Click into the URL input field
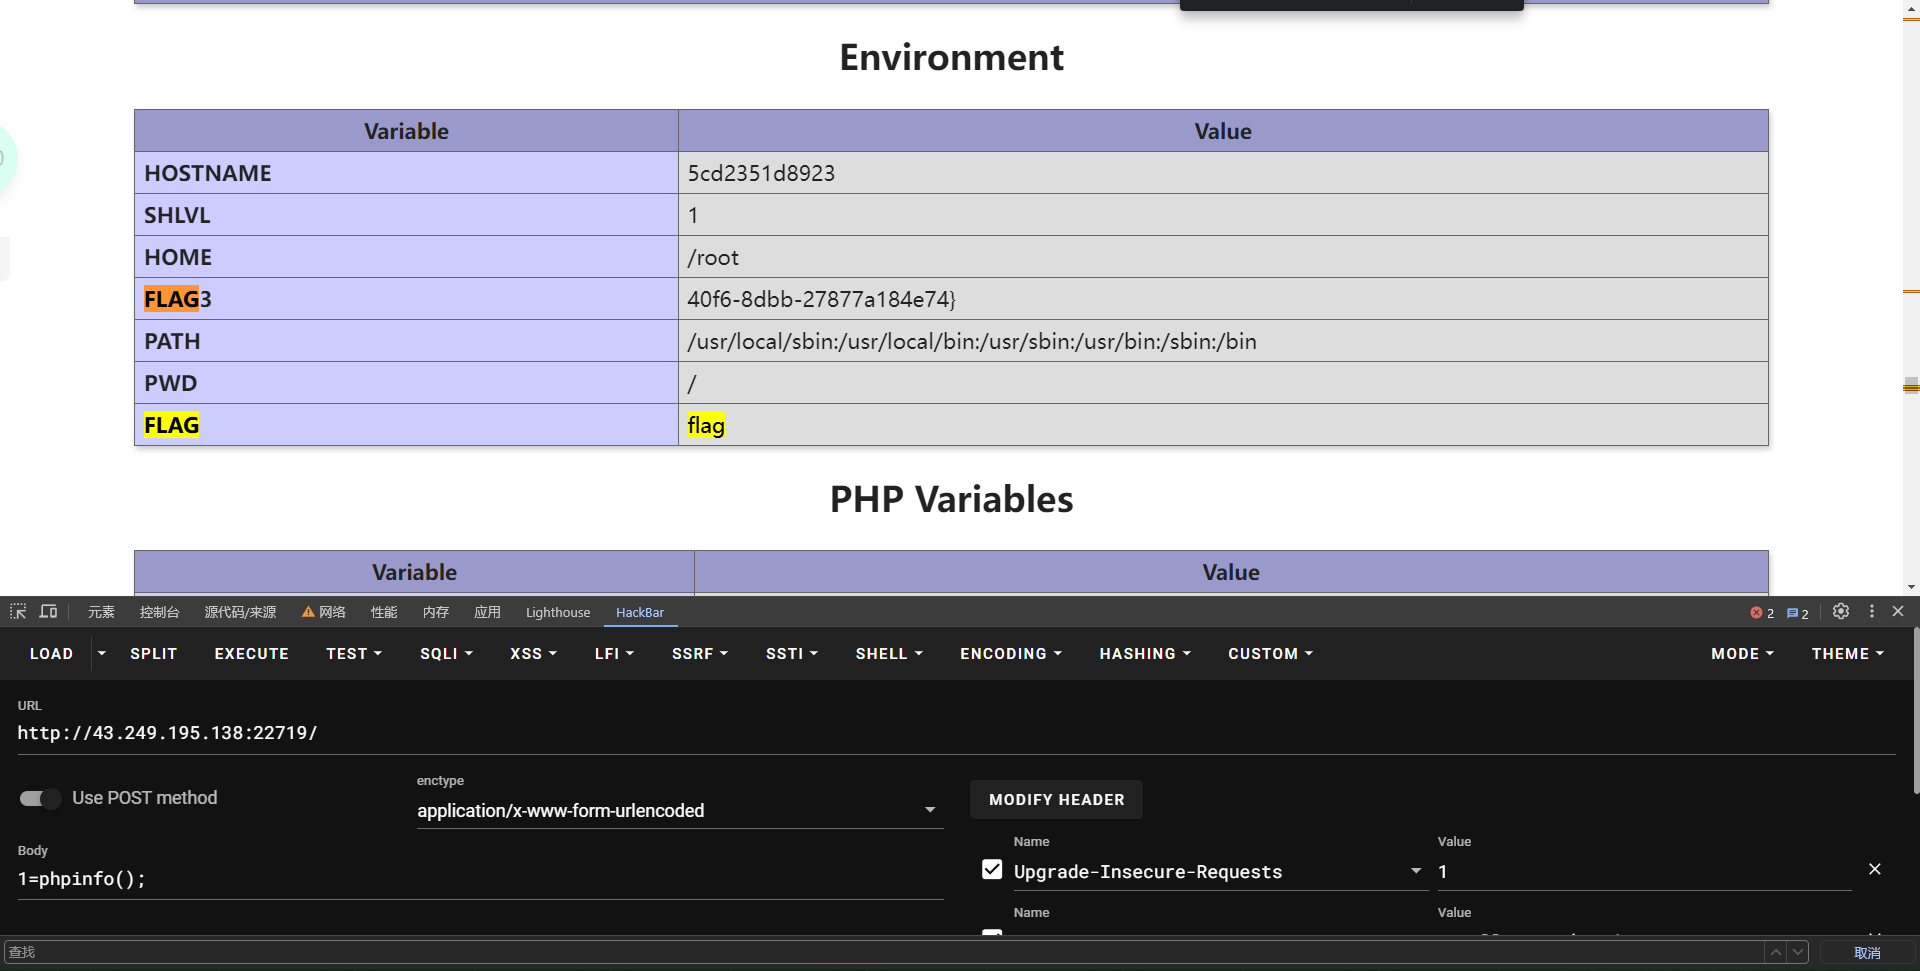This screenshot has height=971, width=1920. pyautogui.click(x=956, y=733)
